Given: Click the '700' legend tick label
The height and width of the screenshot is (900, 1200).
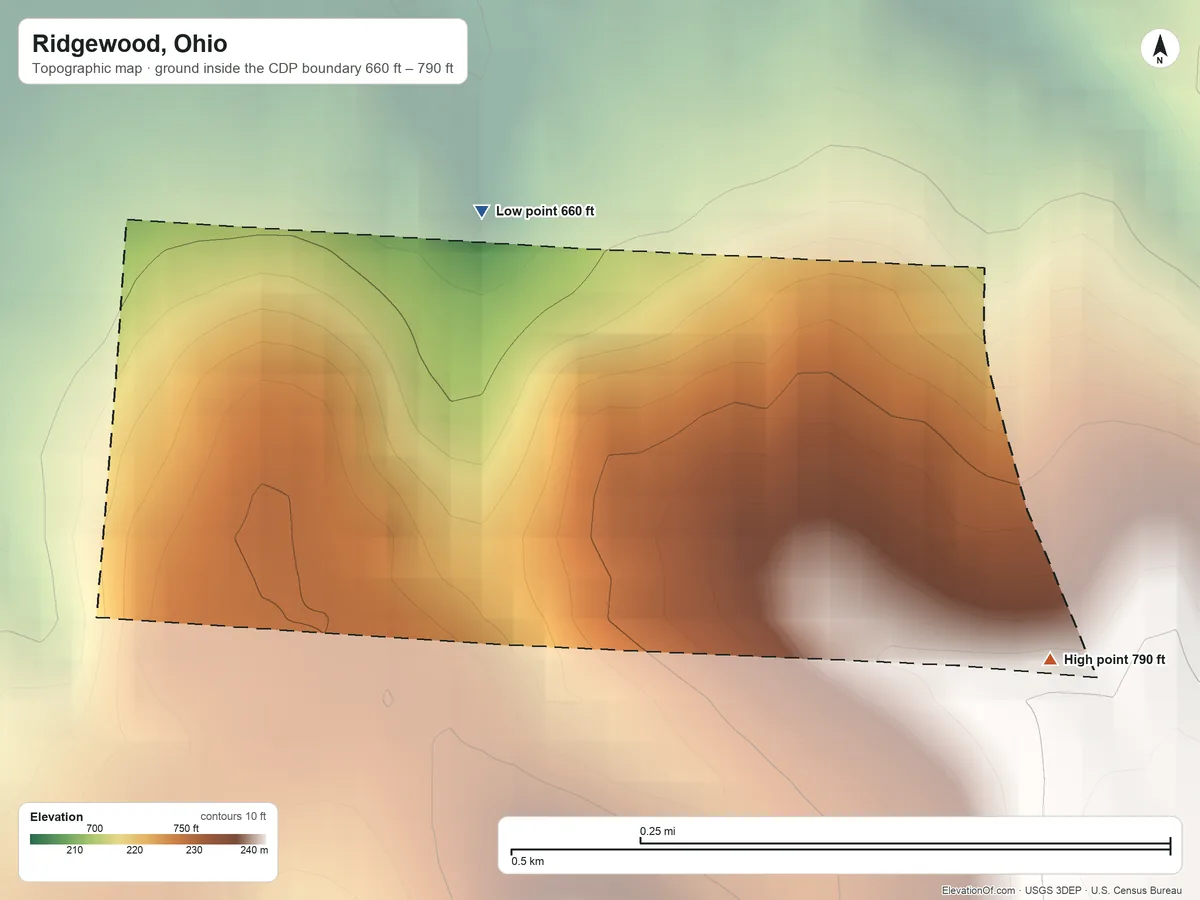Looking at the screenshot, I should pos(95,828).
